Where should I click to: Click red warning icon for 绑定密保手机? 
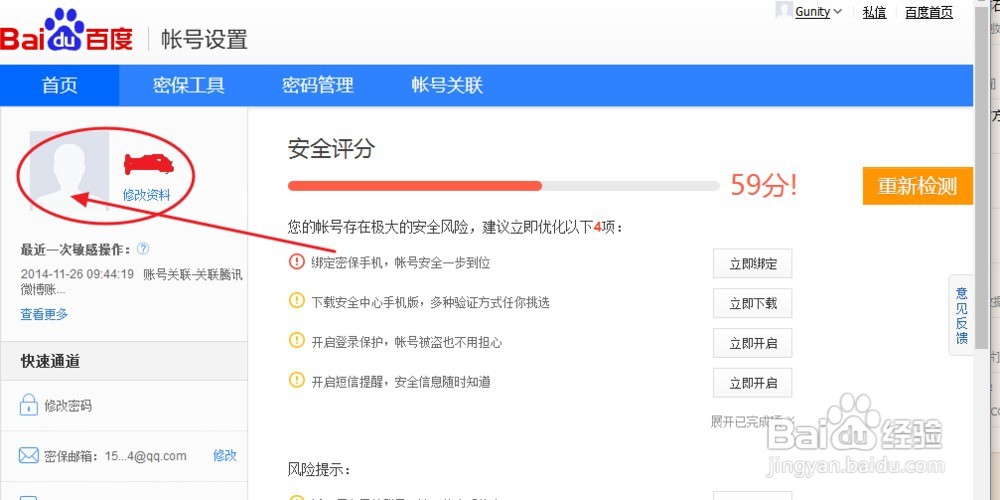point(296,262)
